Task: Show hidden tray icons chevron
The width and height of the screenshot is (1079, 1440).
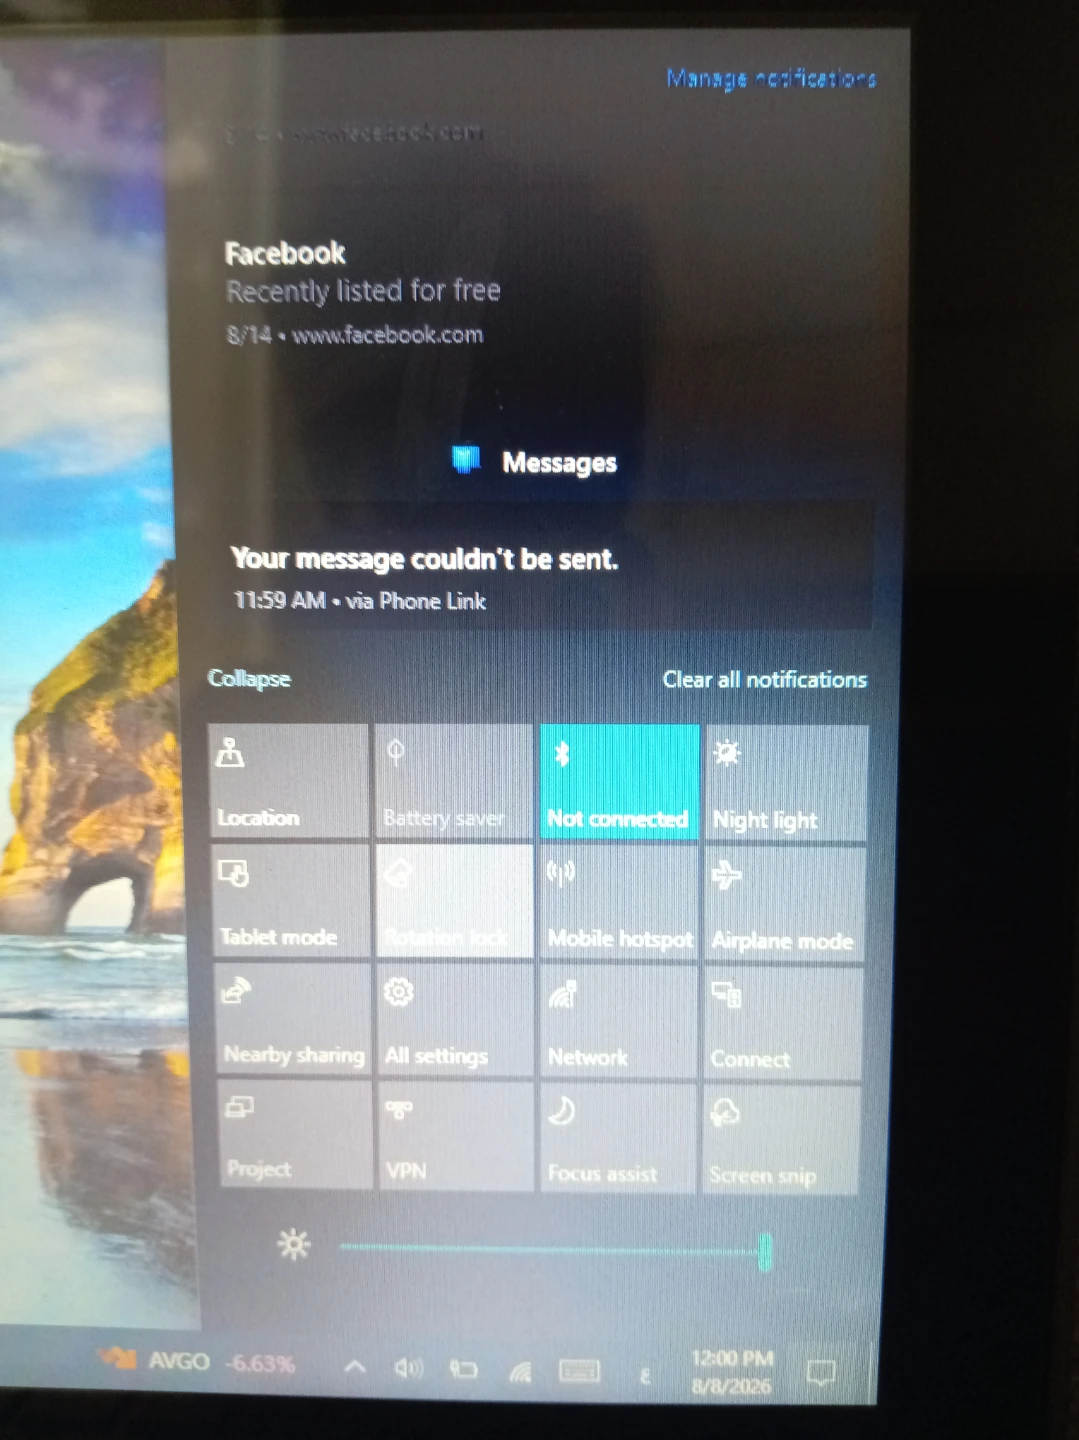Action: 355,1366
